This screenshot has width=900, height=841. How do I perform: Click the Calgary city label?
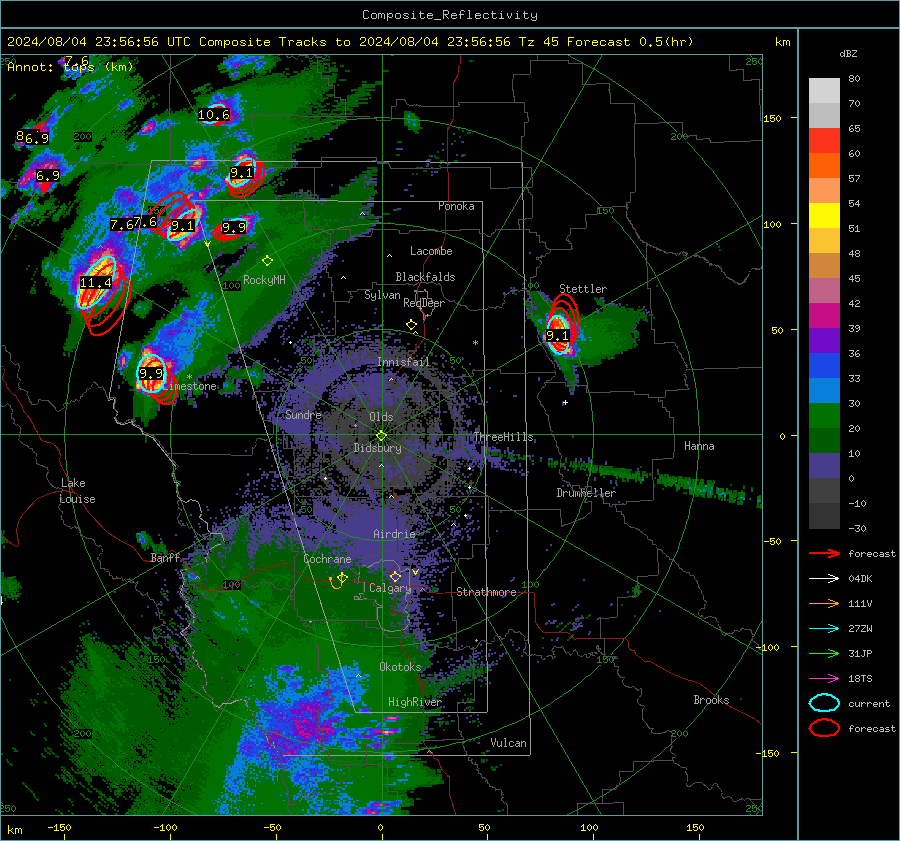(x=390, y=588)
